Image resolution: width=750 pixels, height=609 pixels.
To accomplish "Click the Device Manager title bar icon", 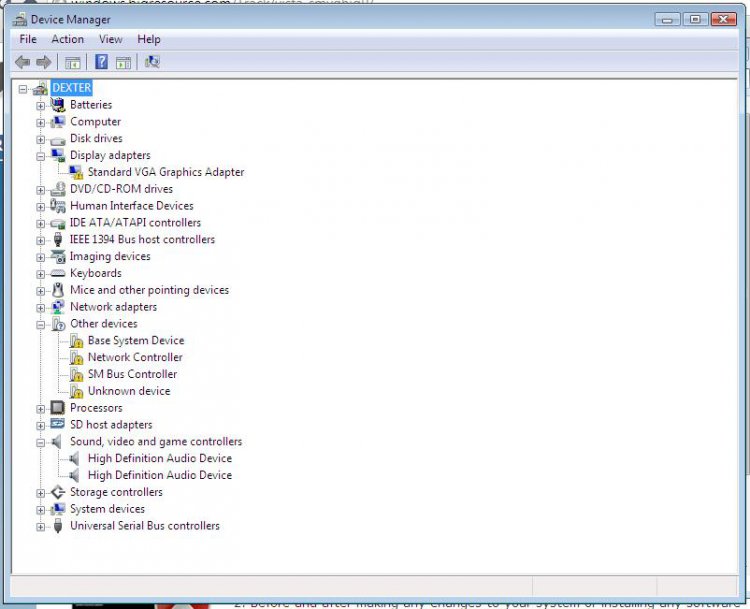I will (x=20, y=19).
